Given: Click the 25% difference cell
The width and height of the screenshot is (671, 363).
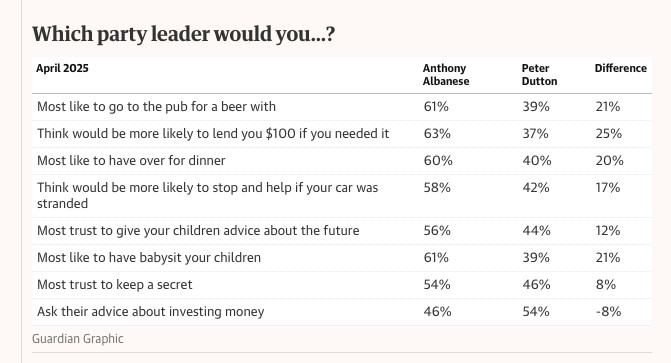Looking at the screenshot, I should (x=609, y=134).
